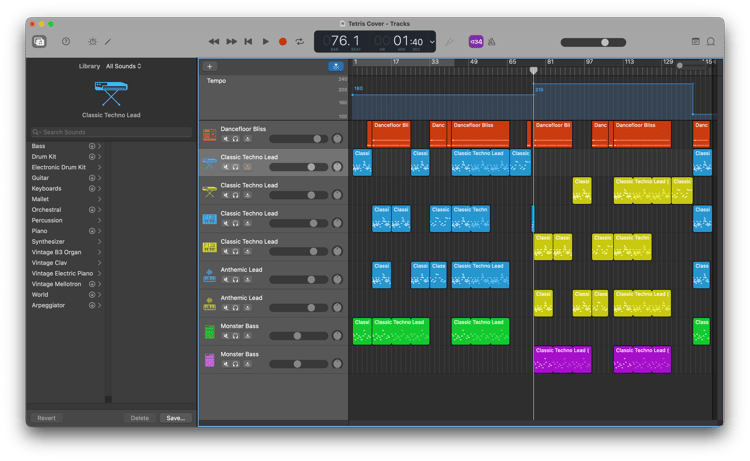This screenshot has height=461, width=750.
Task: Open the All Sounds popup menu
Action: click(123, 66)
